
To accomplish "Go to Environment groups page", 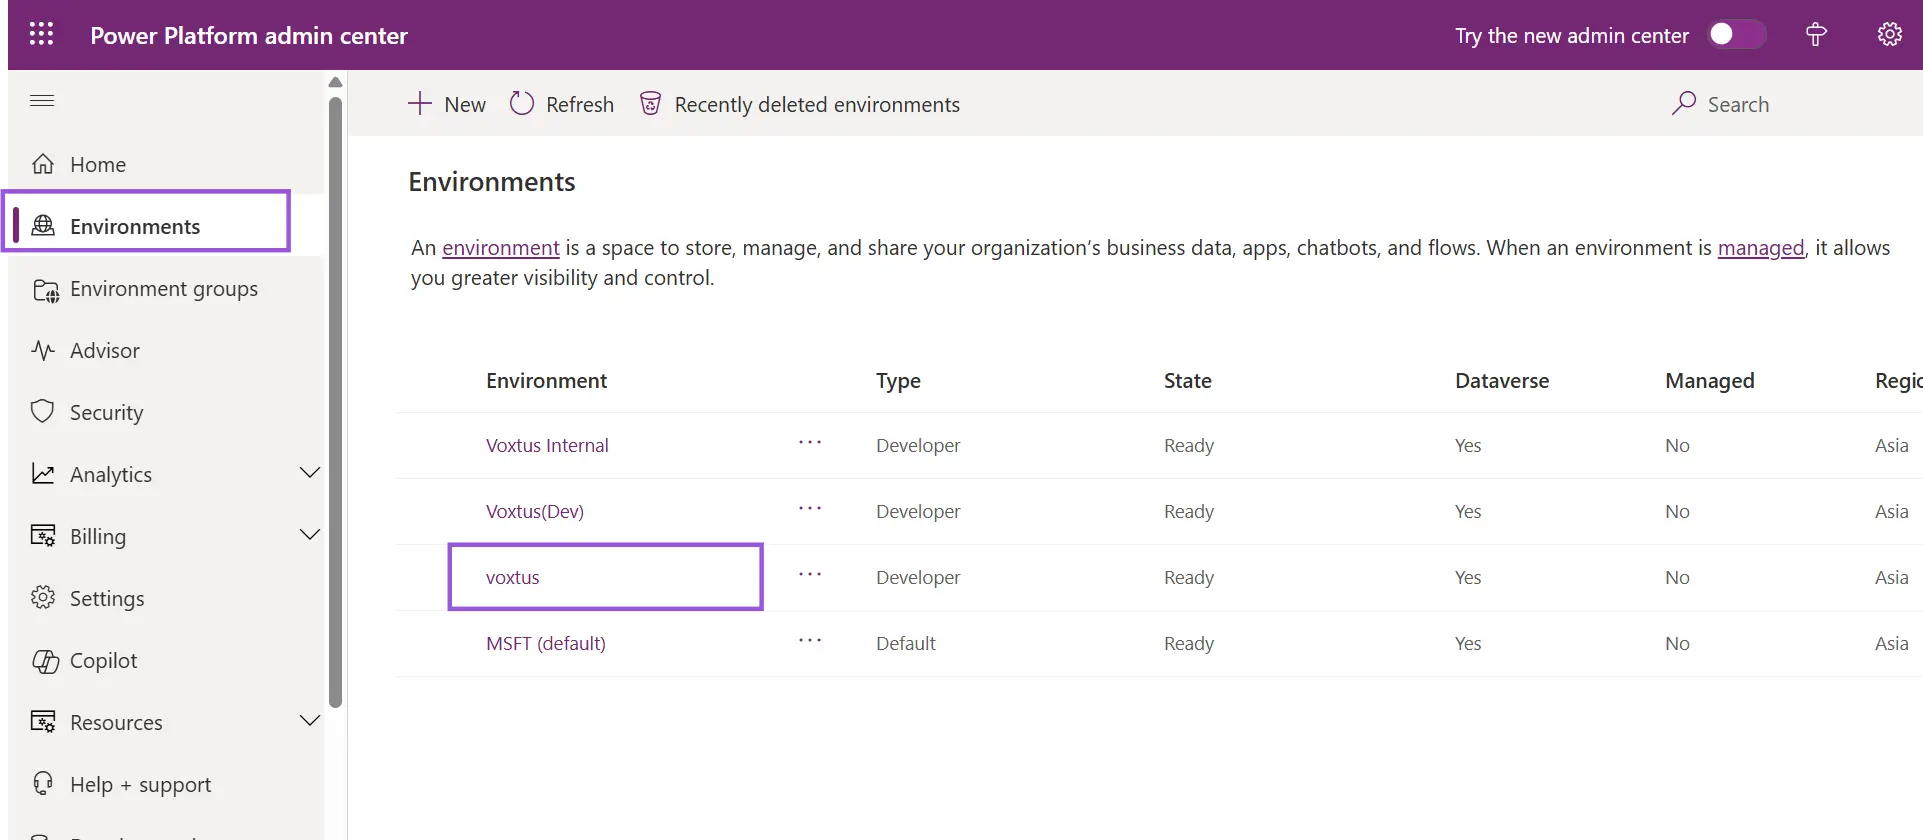I will 164,289.
